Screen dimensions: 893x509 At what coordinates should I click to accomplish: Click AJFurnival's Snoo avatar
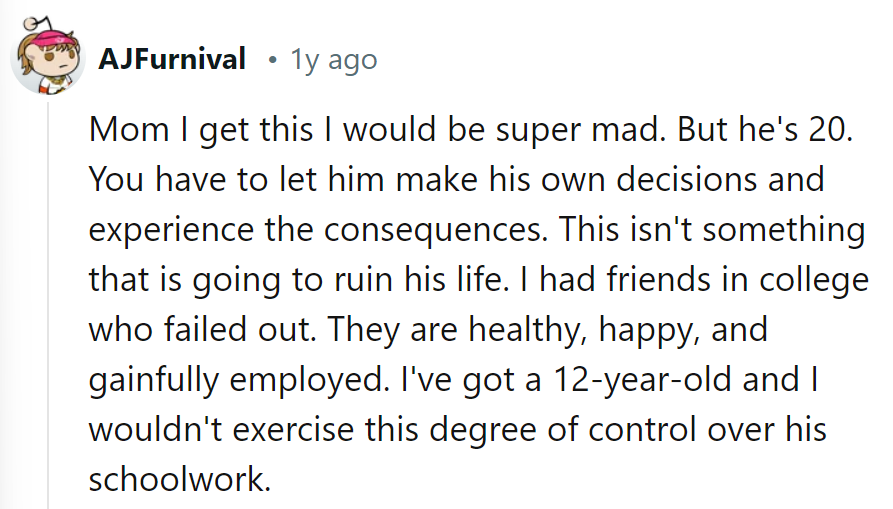pos(47,61)
